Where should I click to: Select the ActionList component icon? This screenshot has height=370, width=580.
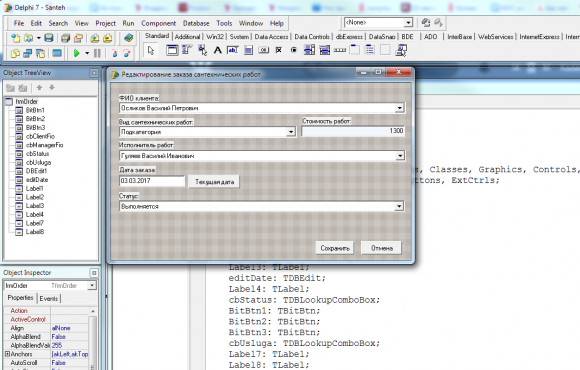click(401, 50)
